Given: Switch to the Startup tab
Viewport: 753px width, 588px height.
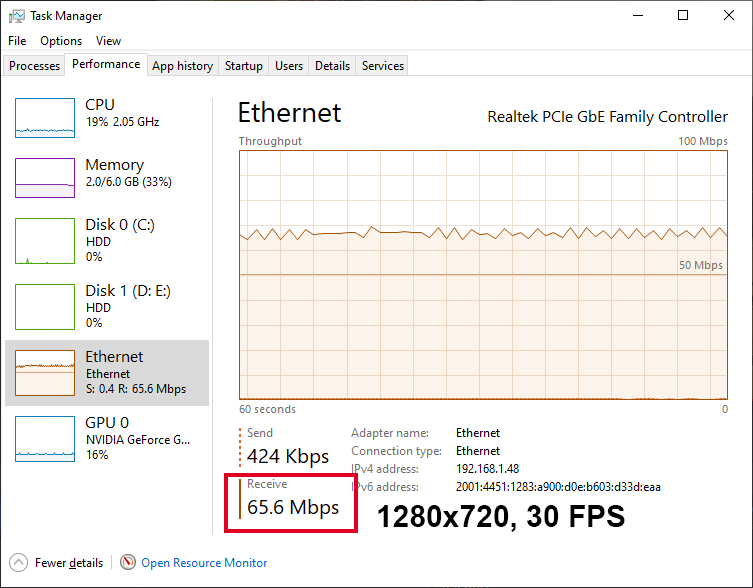Looking at the screenshot, I should pos(243,66).
